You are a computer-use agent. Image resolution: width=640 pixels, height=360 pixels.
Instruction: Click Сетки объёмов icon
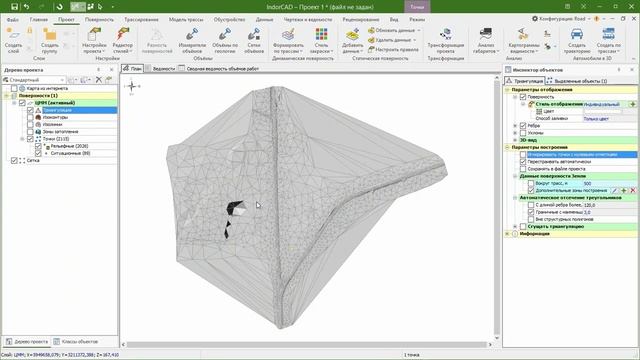coord(254,34)
